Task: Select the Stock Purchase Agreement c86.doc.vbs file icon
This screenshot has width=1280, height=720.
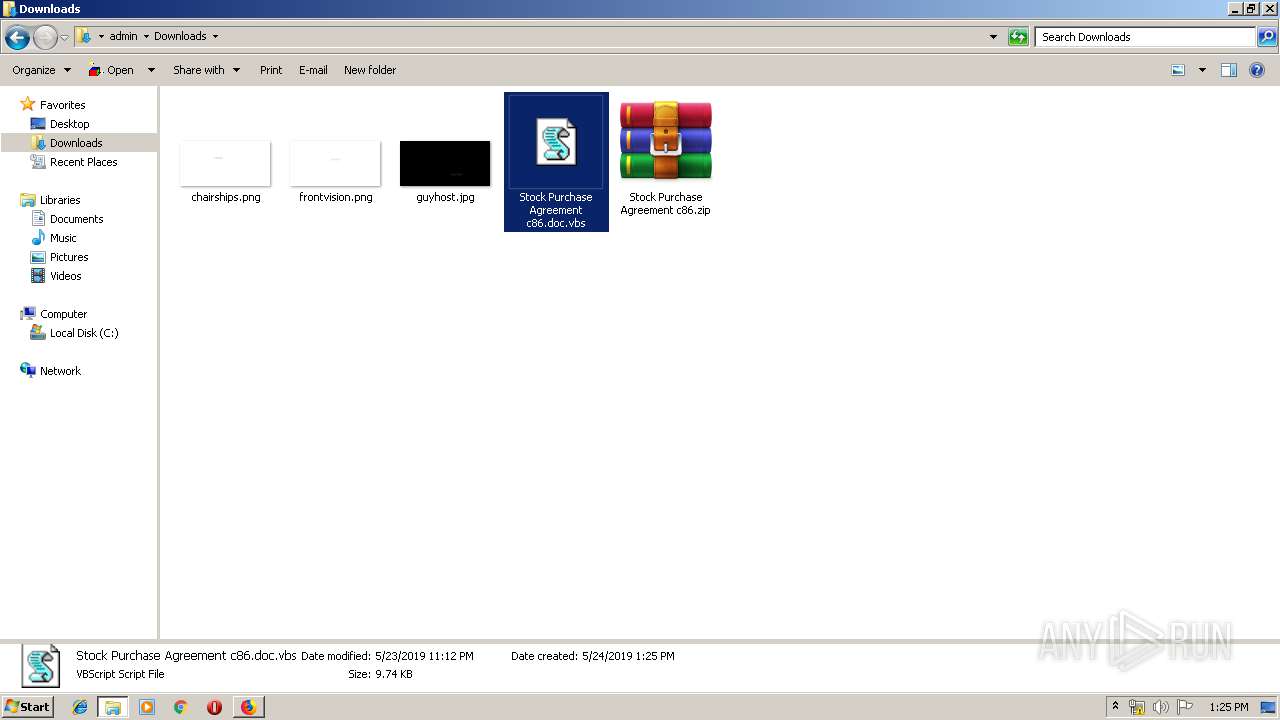Action: click(556, 142)
